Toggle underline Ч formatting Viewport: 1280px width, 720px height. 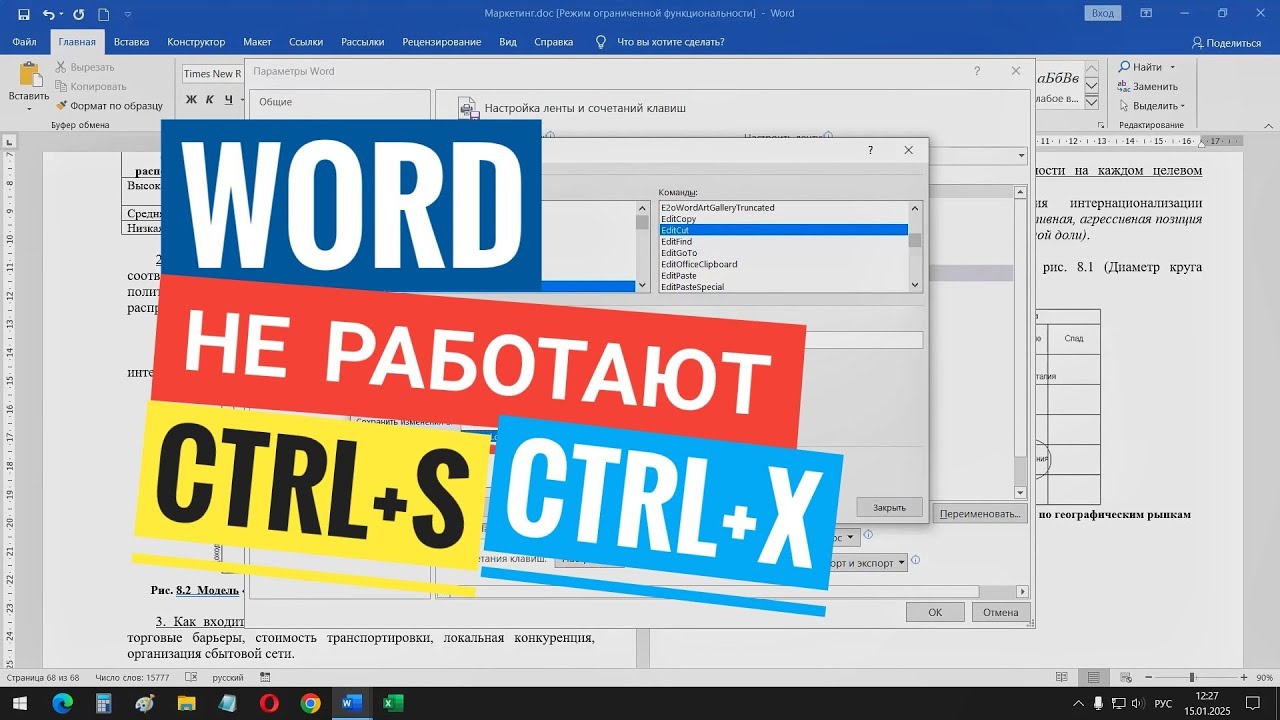click(x=229, y=99)
